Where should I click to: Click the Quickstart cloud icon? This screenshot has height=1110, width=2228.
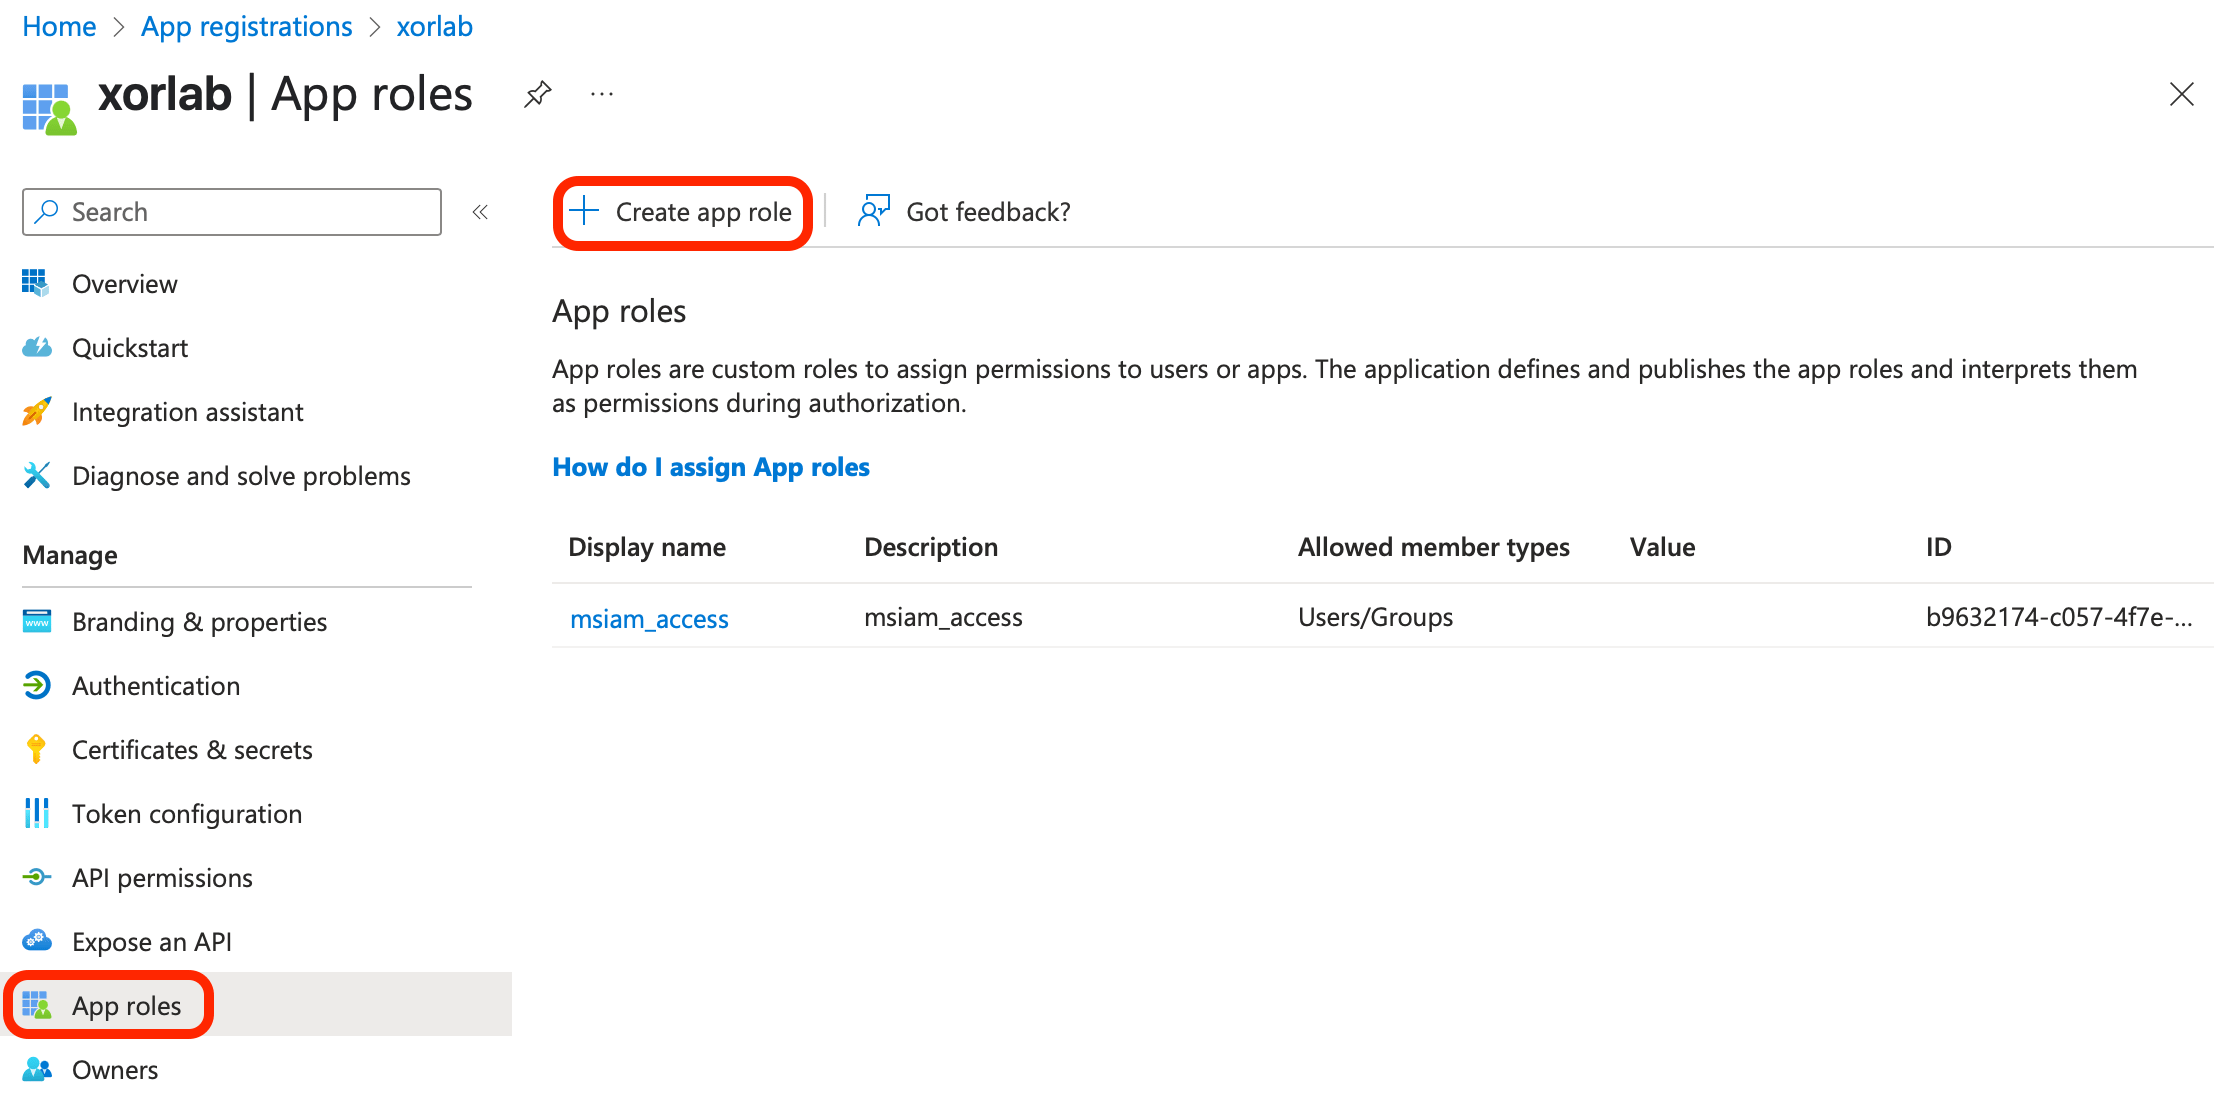pos(36,347)
